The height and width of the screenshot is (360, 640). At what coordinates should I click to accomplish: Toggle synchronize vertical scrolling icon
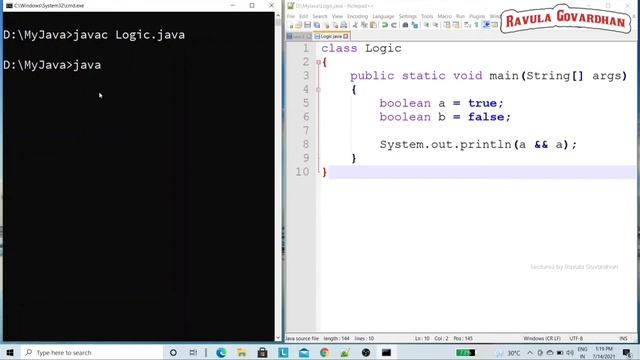(447, 25)
